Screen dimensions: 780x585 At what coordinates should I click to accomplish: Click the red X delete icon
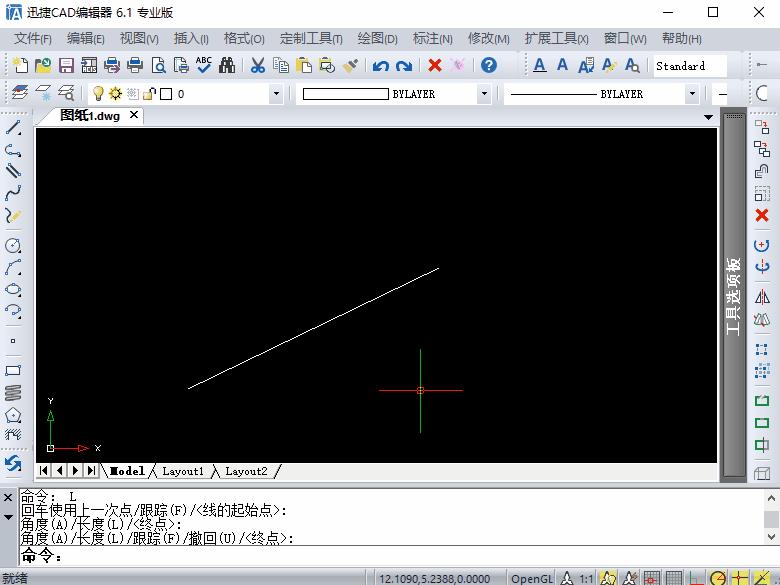[435, 66]
